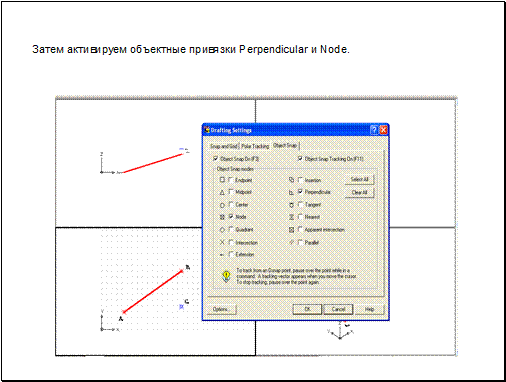Enable the Insertion snap checkbox

pos(300,180)
